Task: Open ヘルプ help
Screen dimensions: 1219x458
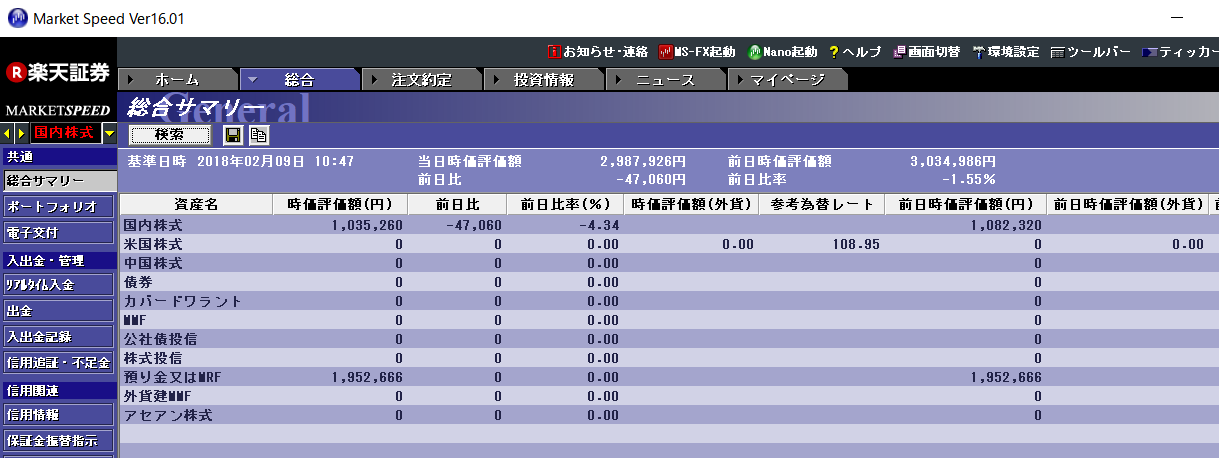Action: [x=855, y=51]
